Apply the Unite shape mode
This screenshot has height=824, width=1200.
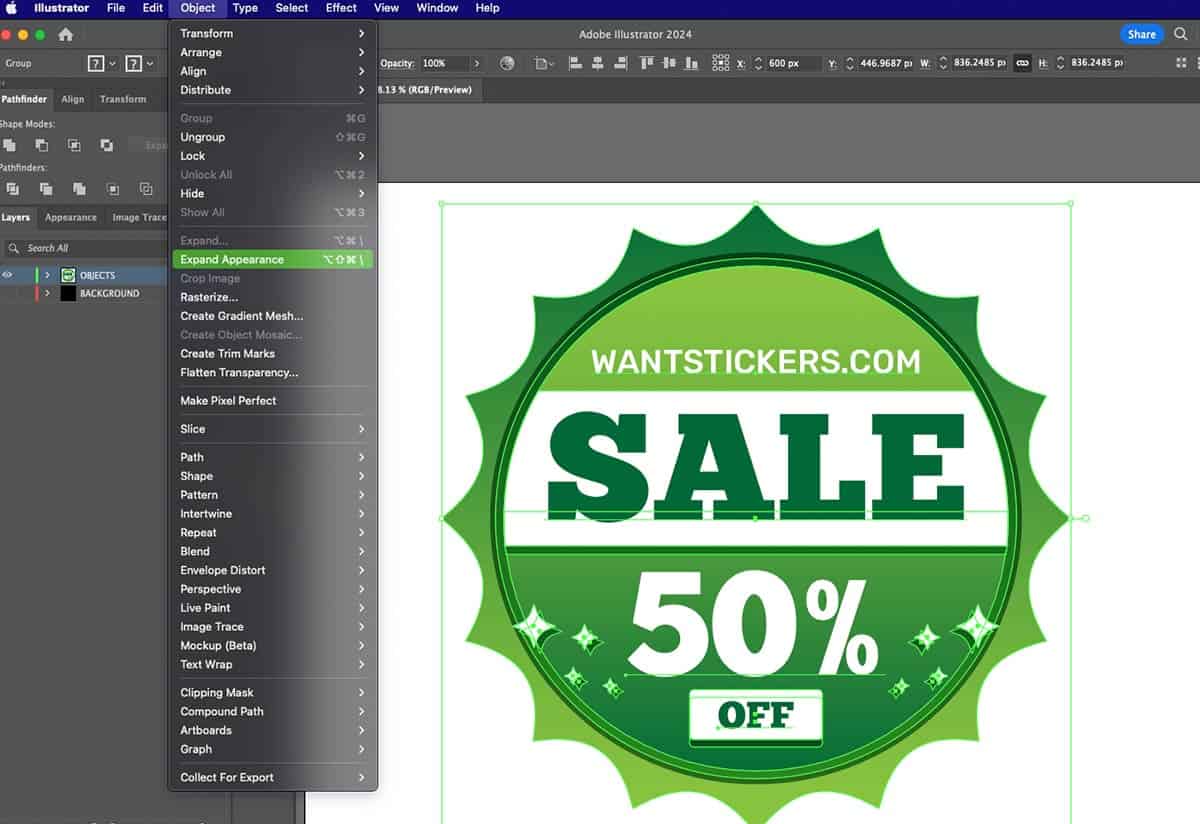click(9, 145)
